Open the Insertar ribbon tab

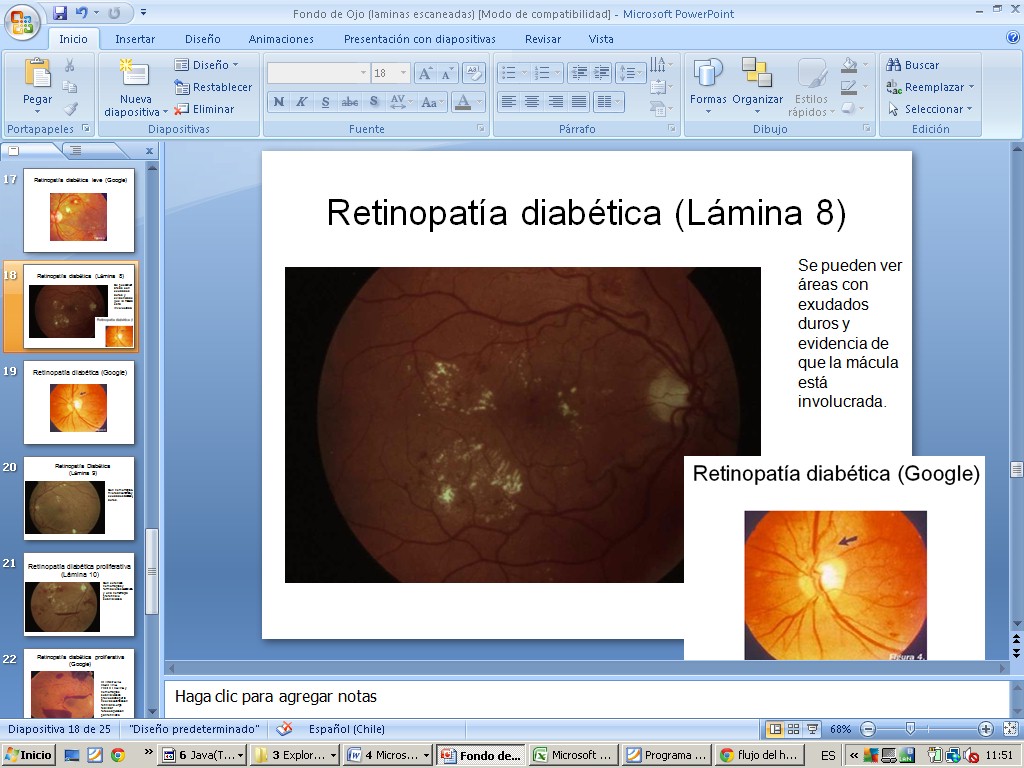click(x=135, y=39)
